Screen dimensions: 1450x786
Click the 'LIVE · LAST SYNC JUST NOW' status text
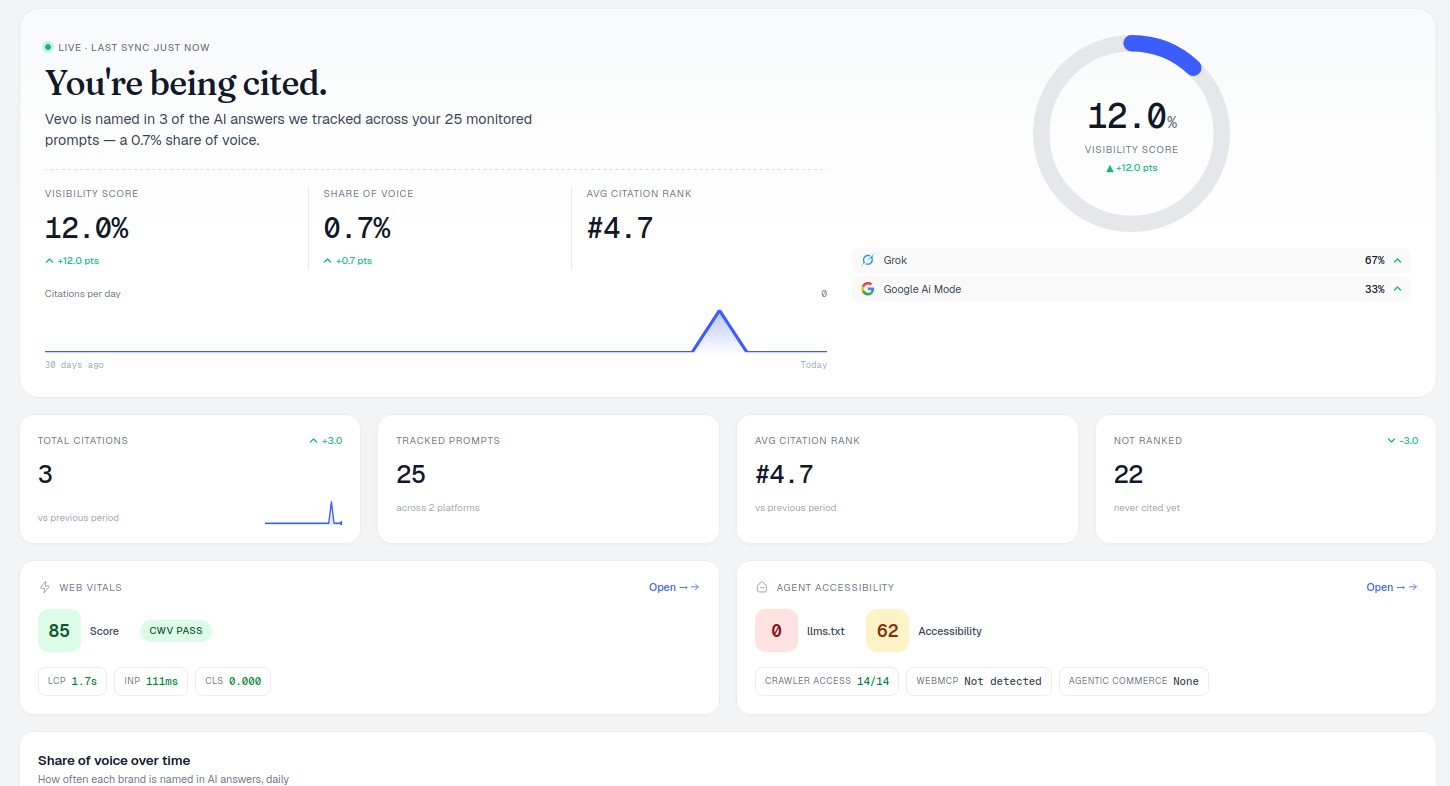click(x=134, y=47)
